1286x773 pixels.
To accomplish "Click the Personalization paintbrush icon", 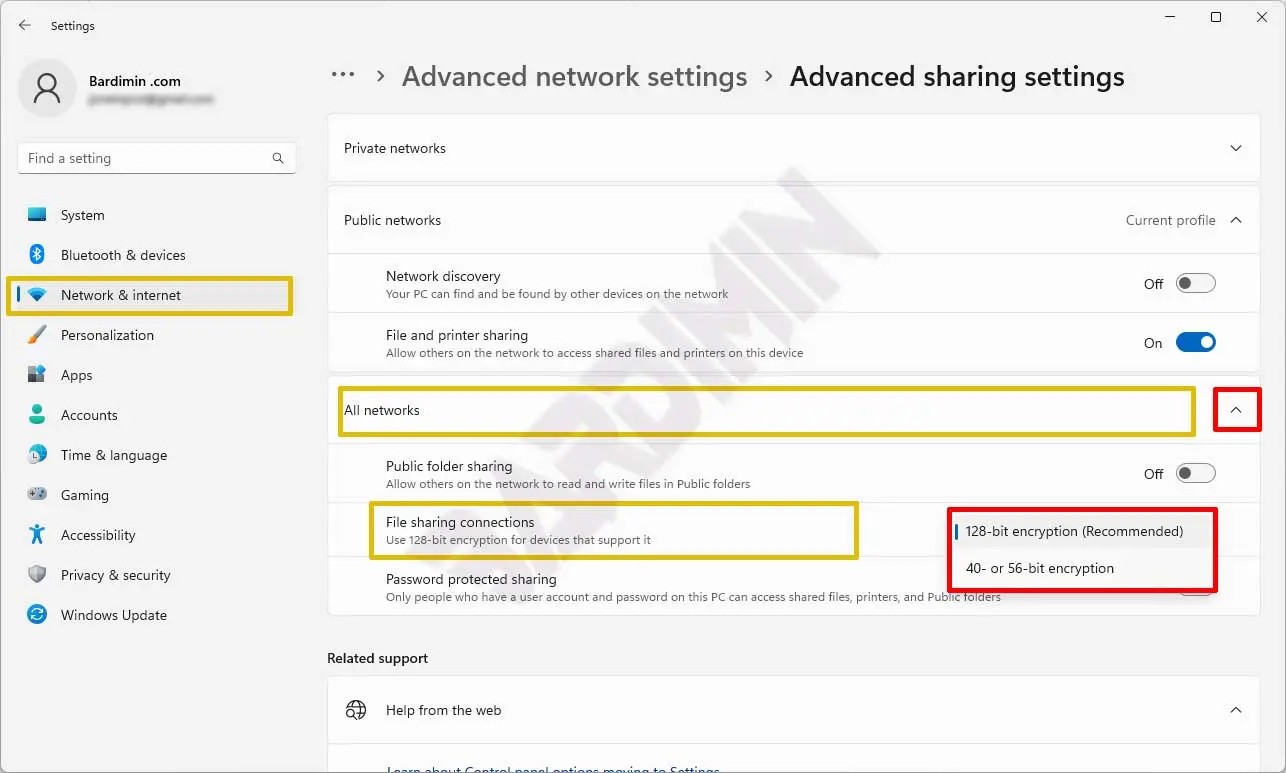I will coord(37,335).
